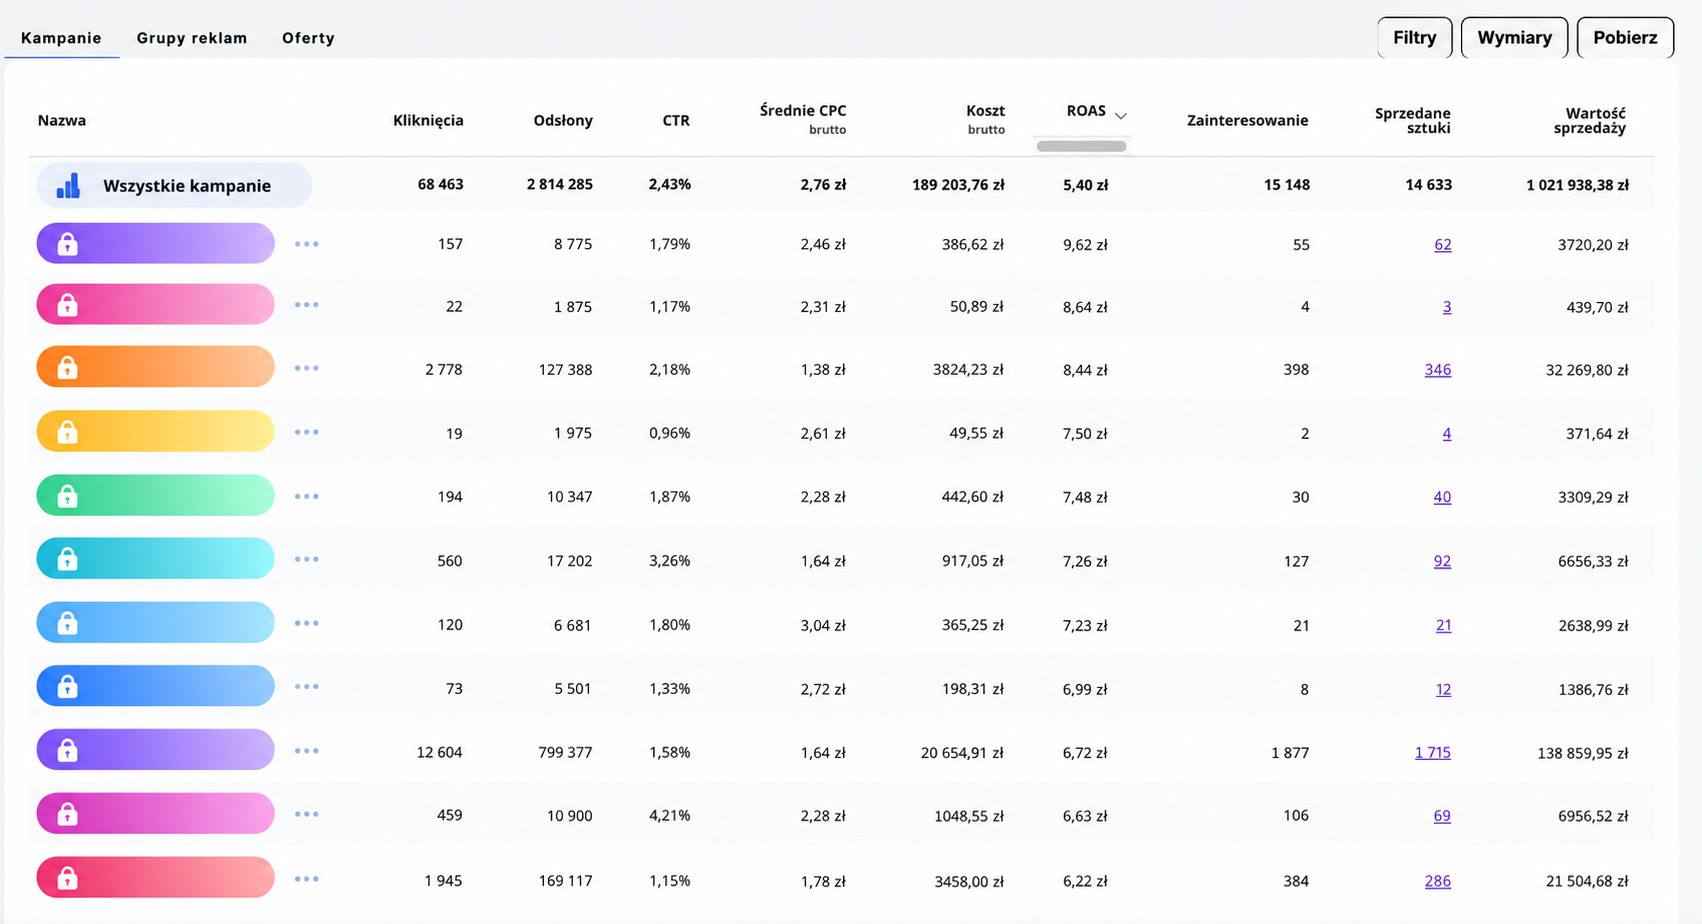Sort by the Odsłony column header

(x=563, y=120)
